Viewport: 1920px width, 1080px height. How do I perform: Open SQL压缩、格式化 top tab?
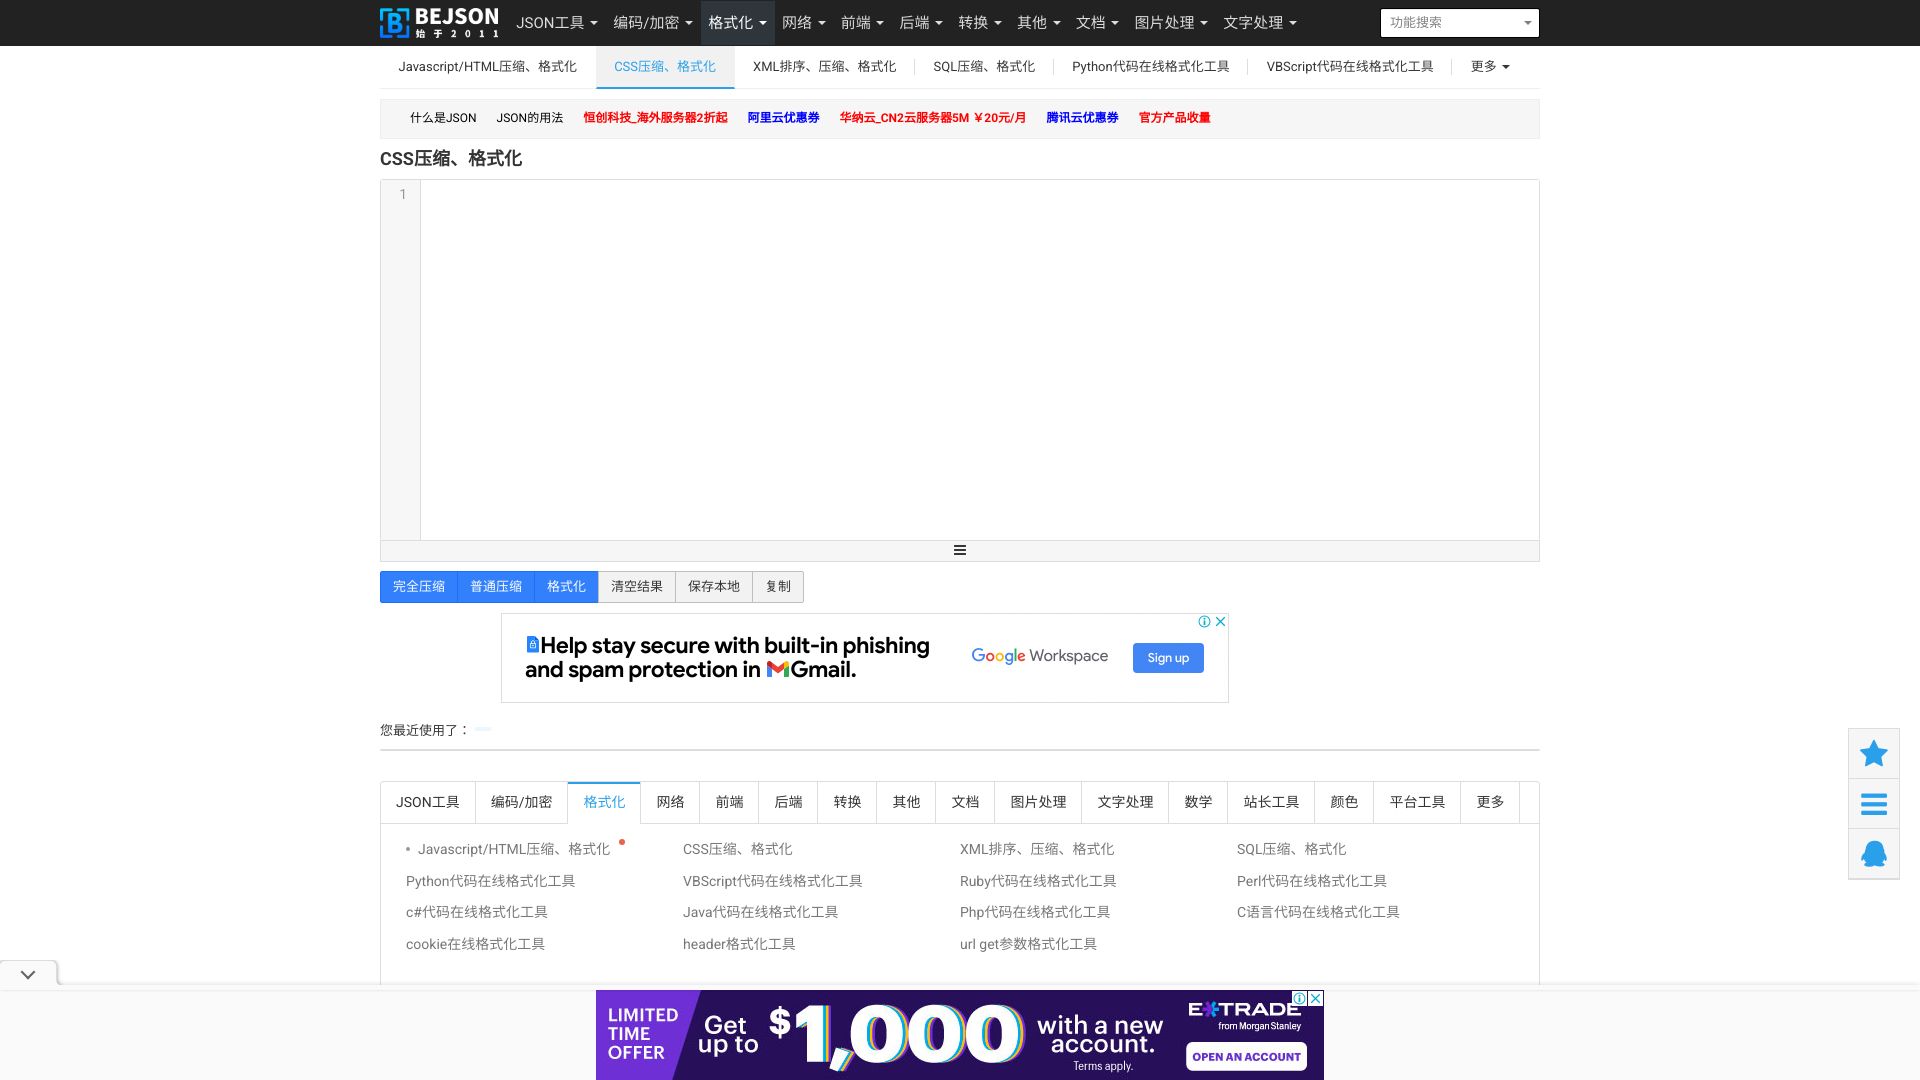(x=984, y=66)
